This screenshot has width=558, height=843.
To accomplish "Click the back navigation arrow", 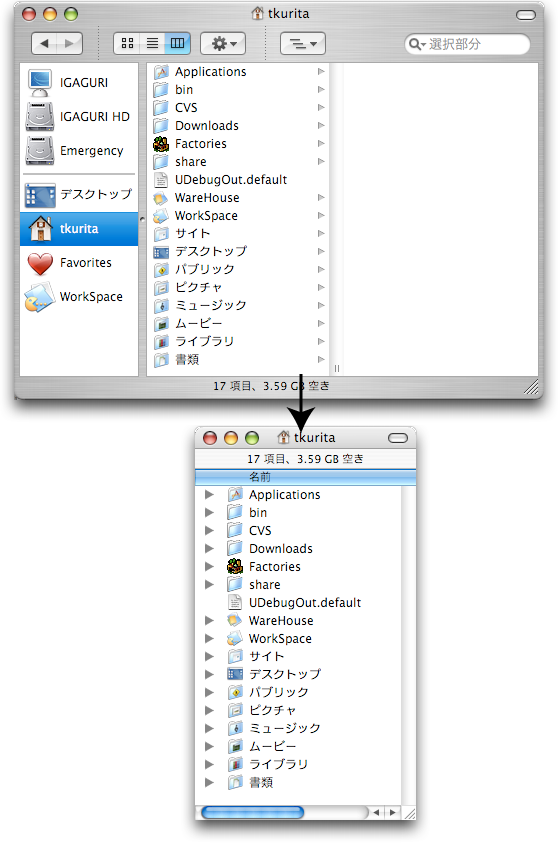I will click(x=45, y=43).
